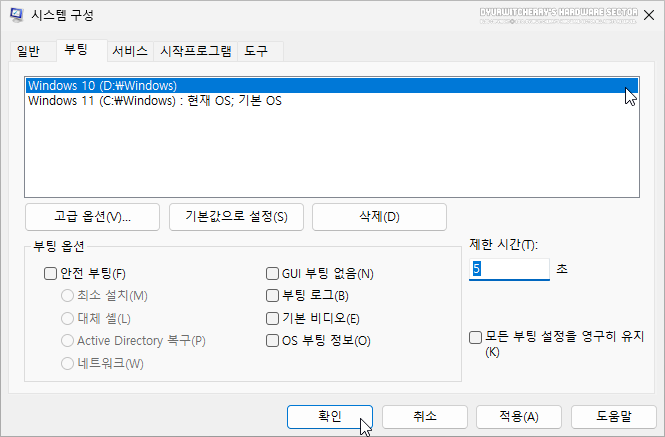Tick the OS 부팅 정보(O) checkbox
This screenshot has width=665, height=437.
272,341
